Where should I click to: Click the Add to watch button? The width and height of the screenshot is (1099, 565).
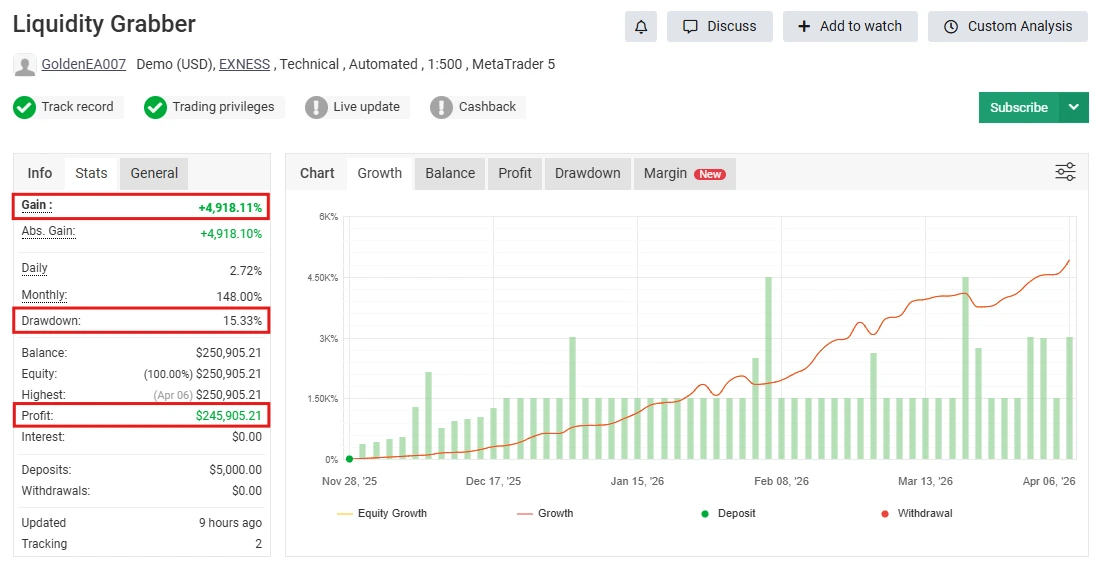849,27
